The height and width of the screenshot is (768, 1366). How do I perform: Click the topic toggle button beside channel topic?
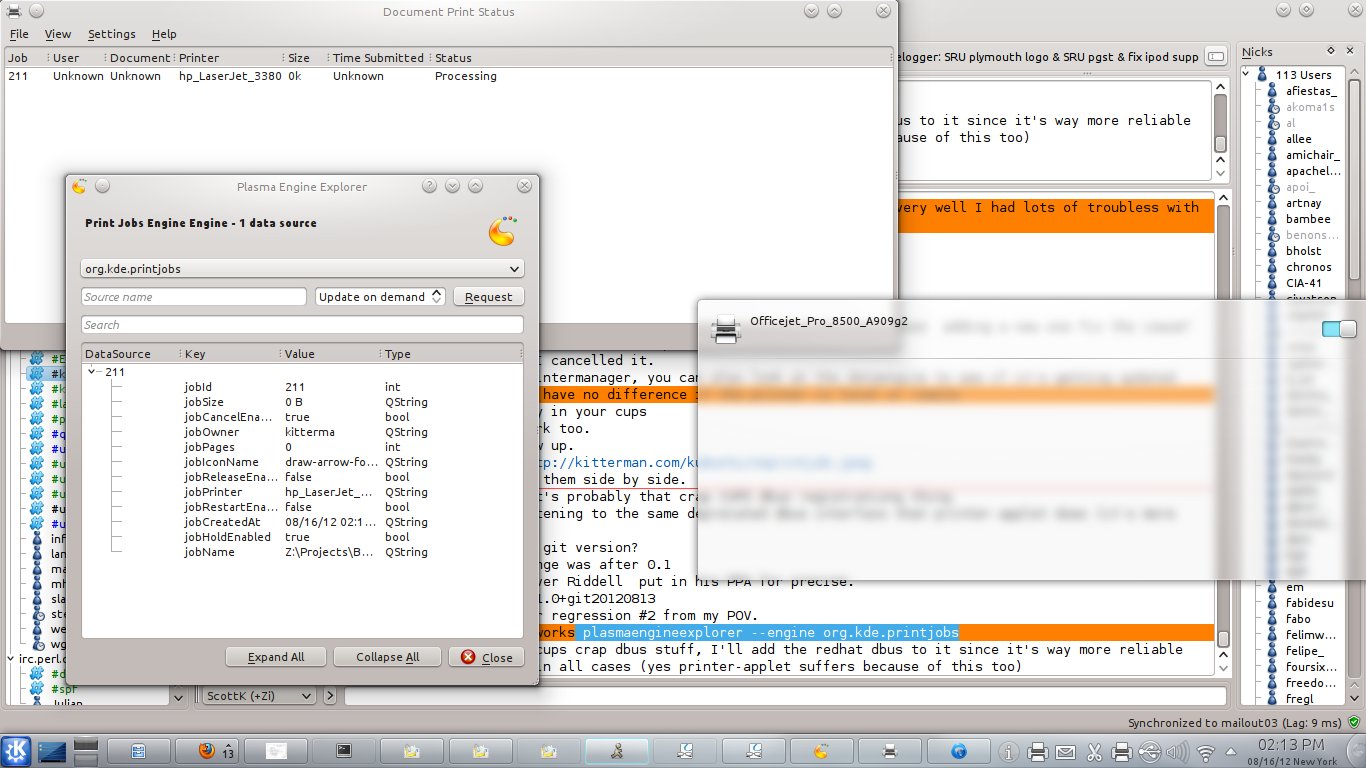point(1215,57)
